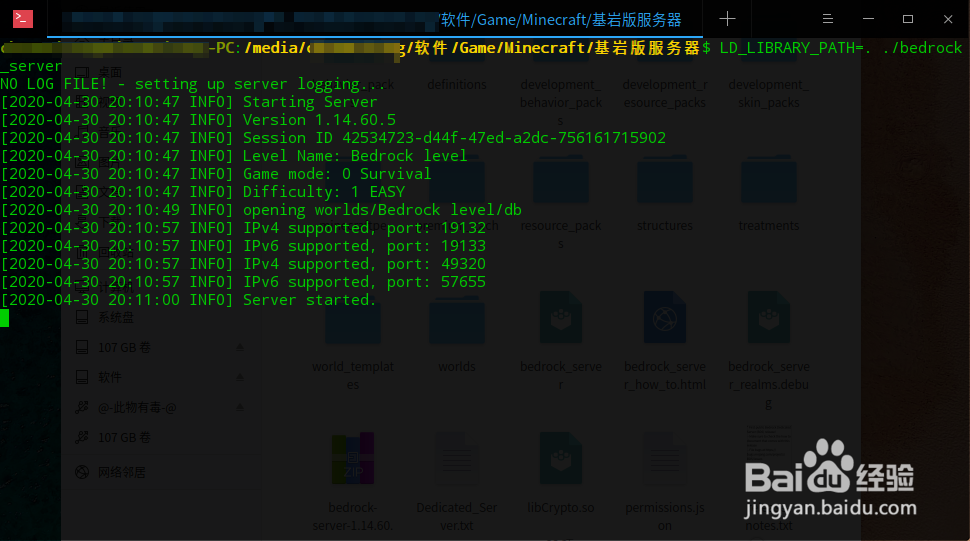The width and height of the screenshot is (970, 541).
Task: Click the red terminal app icon
Action: 23,19
